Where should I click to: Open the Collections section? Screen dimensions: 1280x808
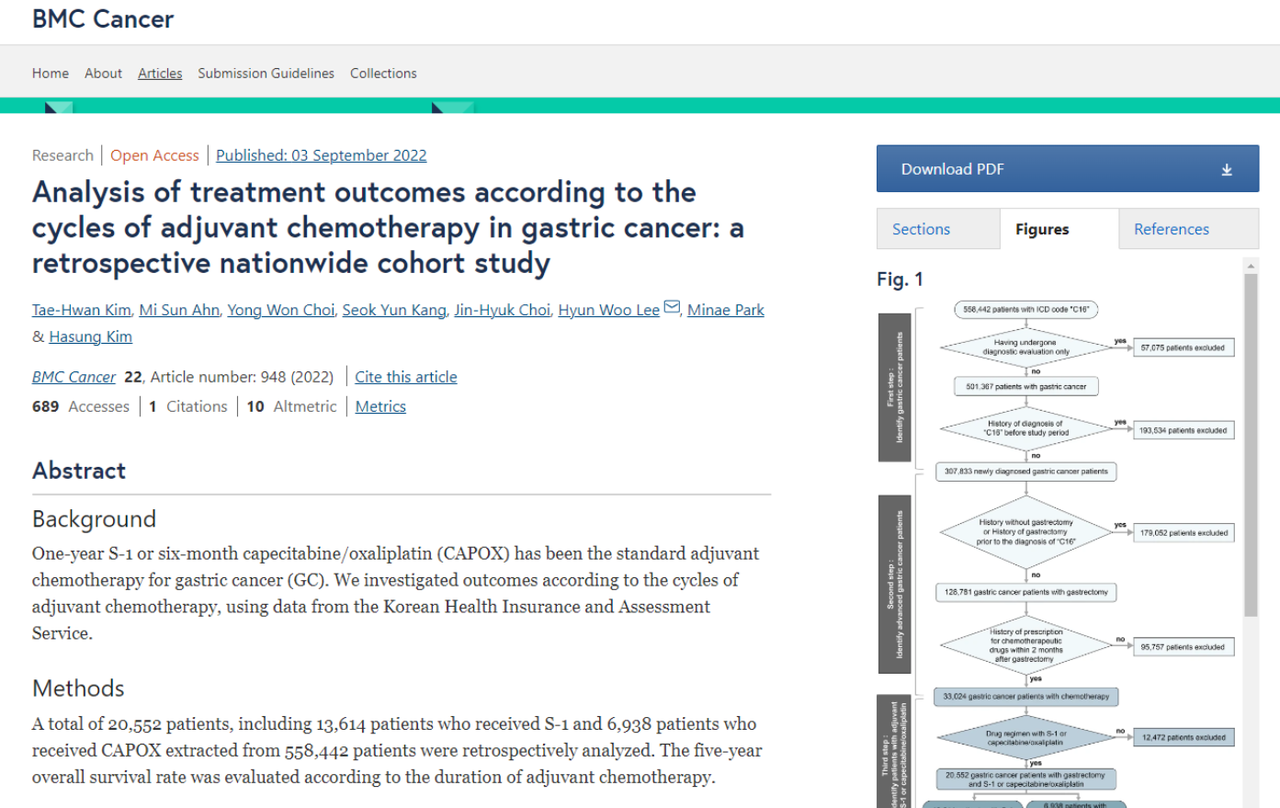tap(383, 73)
